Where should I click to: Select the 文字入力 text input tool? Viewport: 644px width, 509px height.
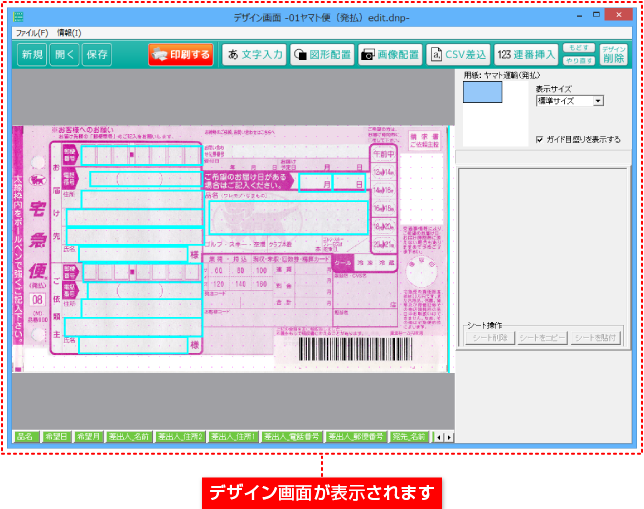coord(255,55)
